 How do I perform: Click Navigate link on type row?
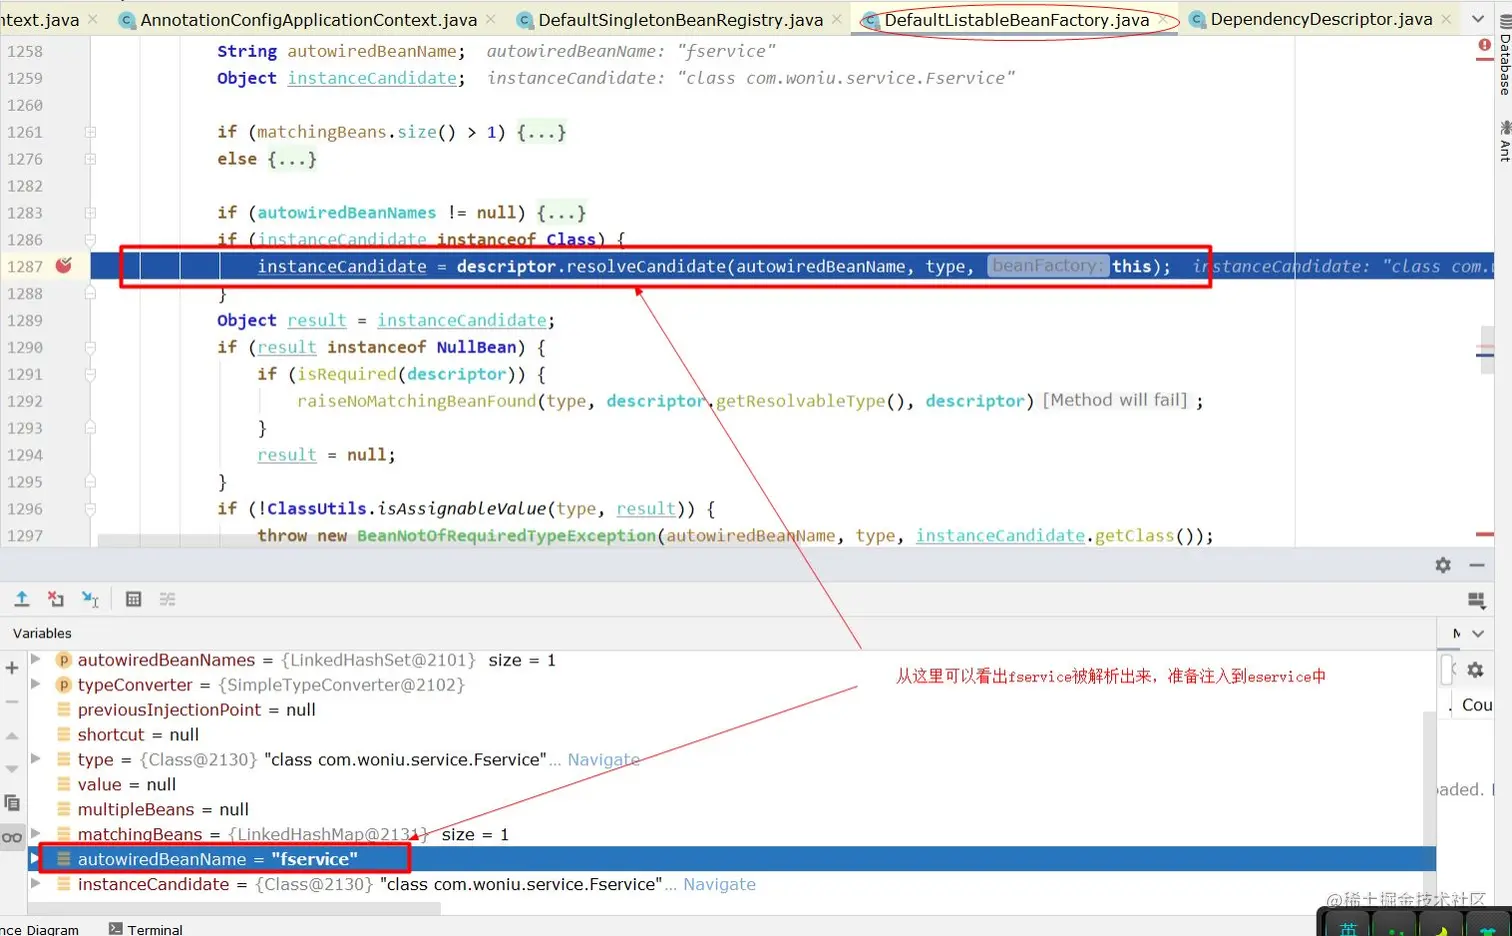(603, 759)
